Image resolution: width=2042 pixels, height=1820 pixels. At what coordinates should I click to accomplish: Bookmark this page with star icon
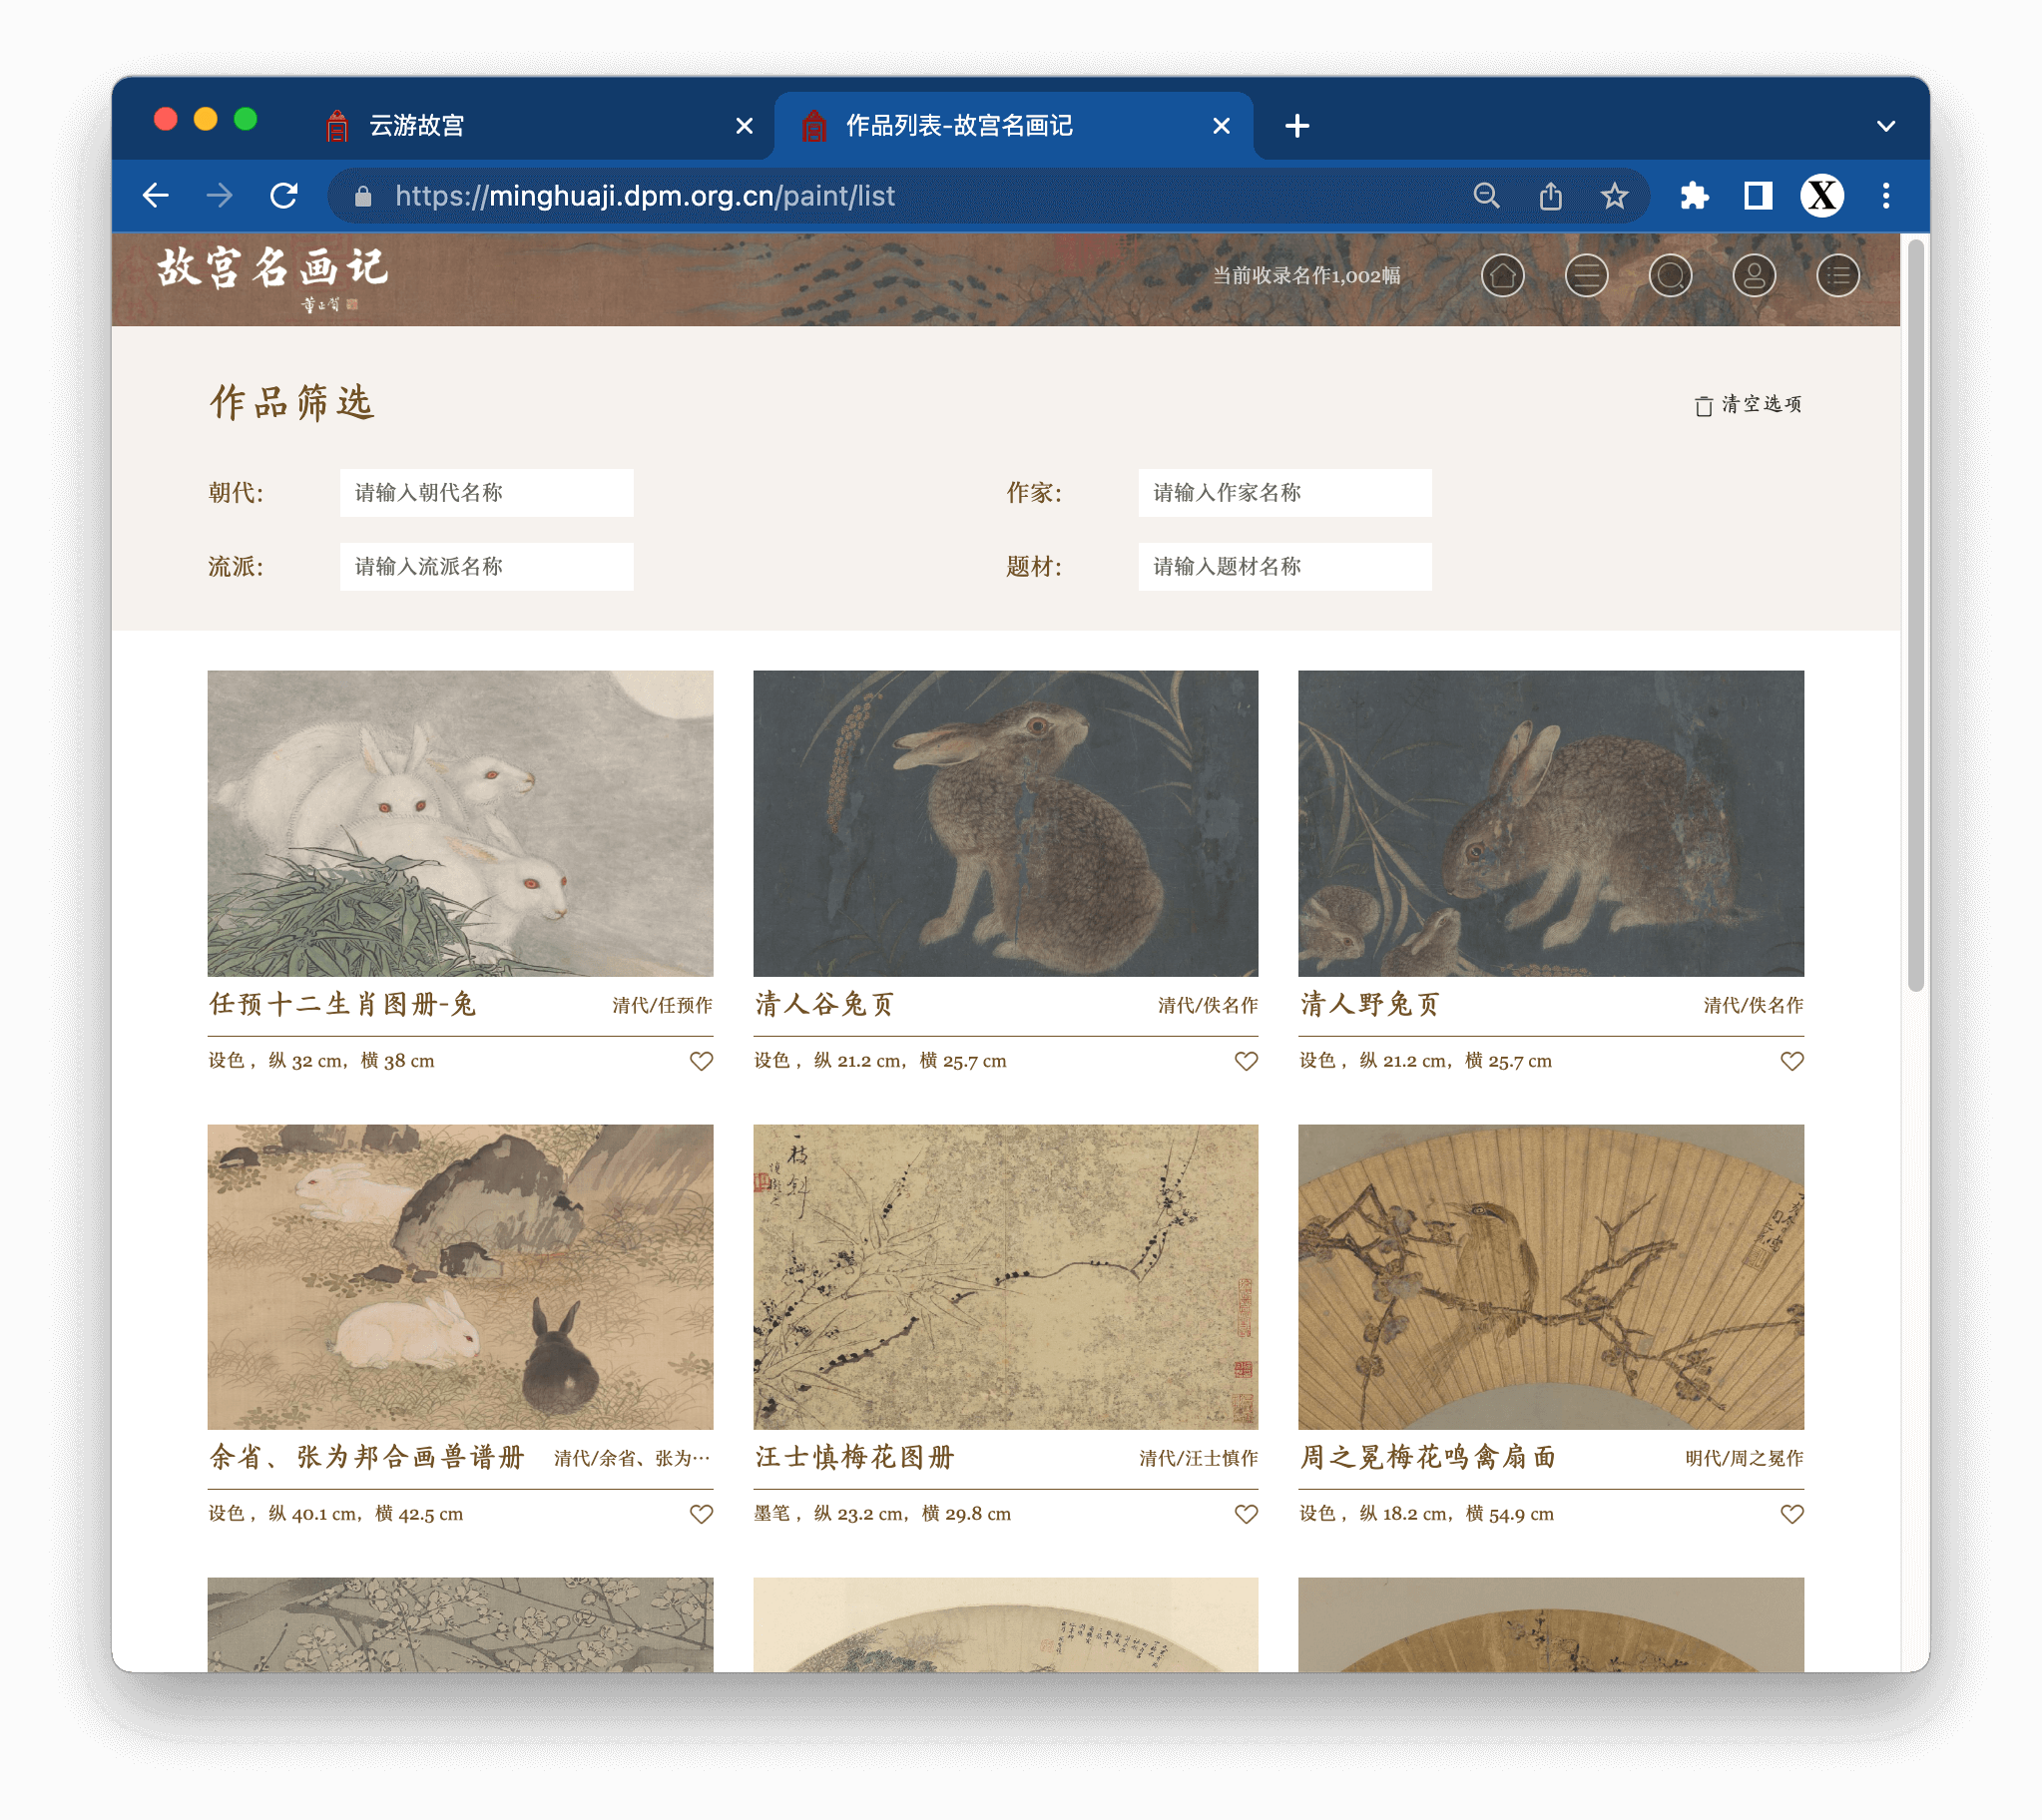(1615, 196)
